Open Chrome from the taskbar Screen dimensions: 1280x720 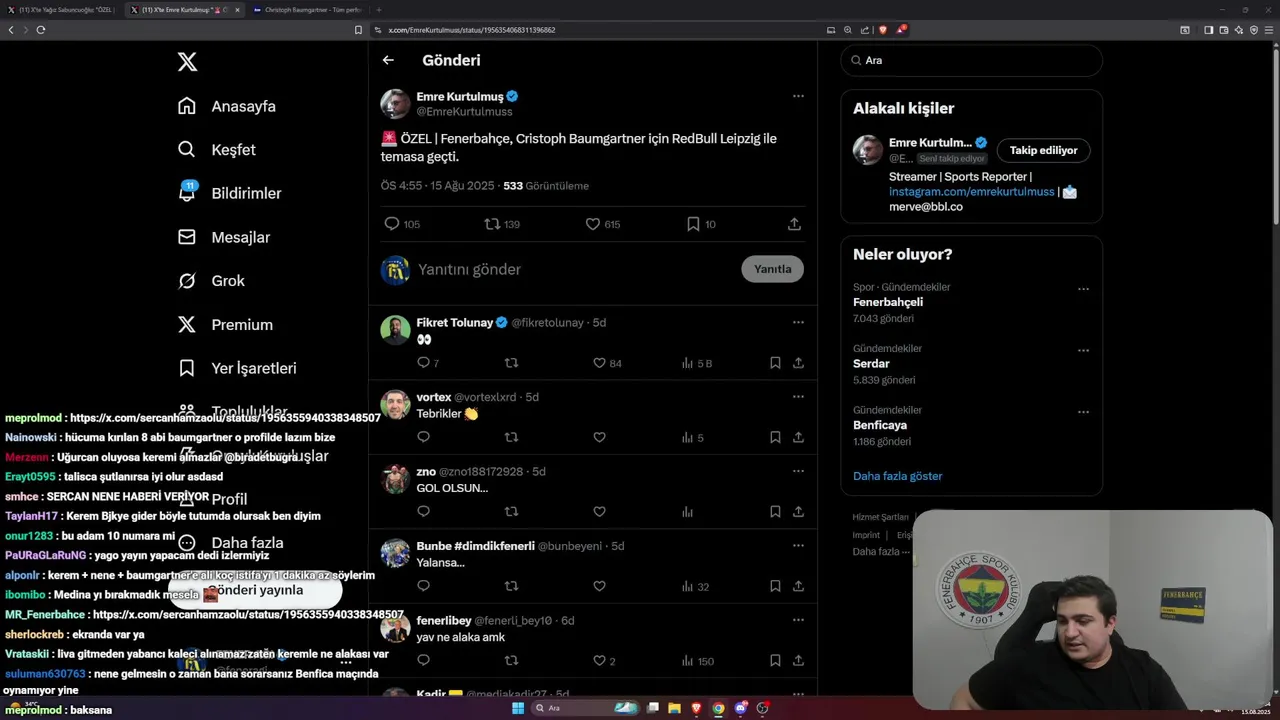pos(718,708)
